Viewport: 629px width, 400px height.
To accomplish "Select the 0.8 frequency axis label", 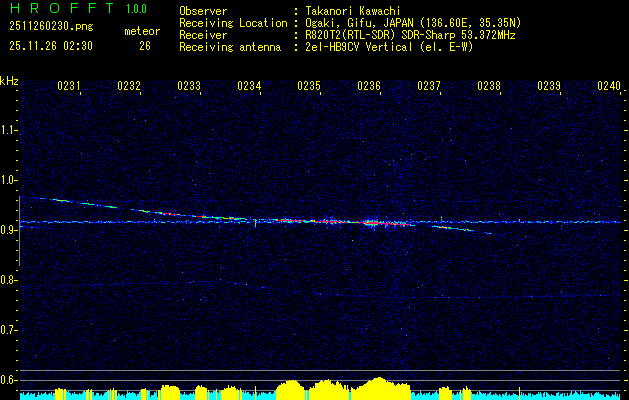I will pyautogui.click(x=9, y=280).
